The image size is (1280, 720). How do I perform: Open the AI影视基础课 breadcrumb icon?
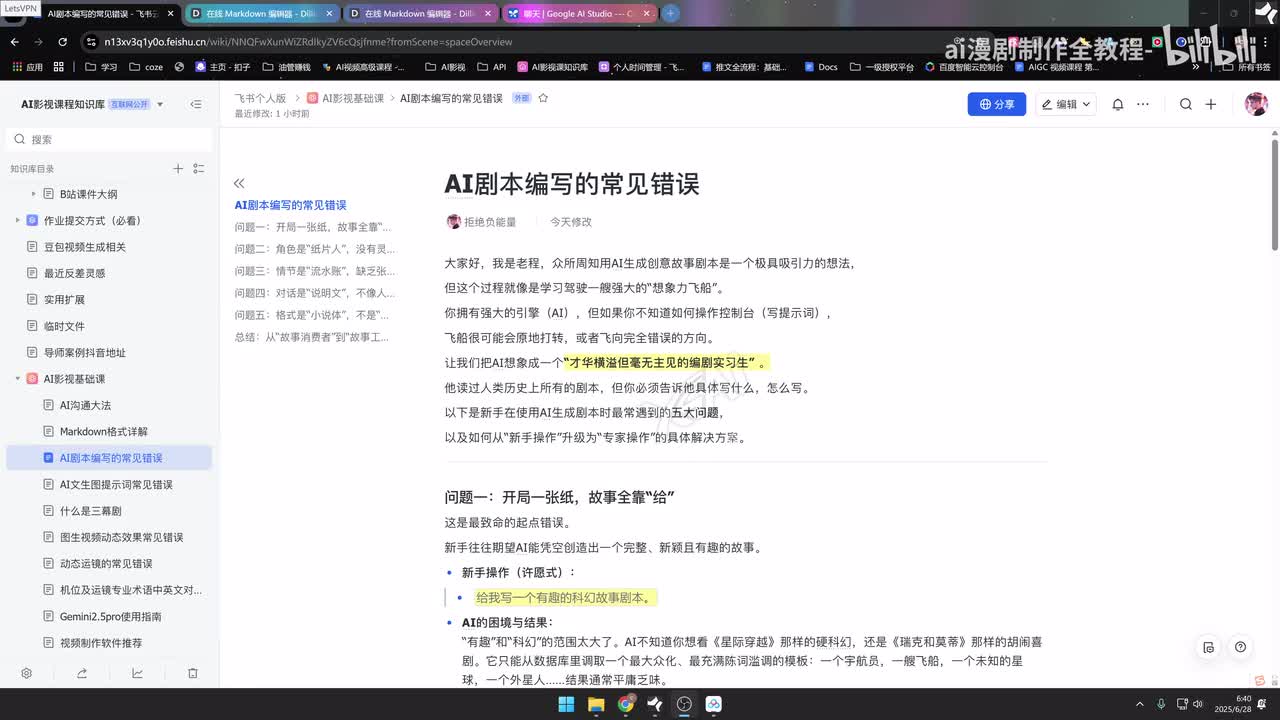pyautogui.click(x=313, y=98)
